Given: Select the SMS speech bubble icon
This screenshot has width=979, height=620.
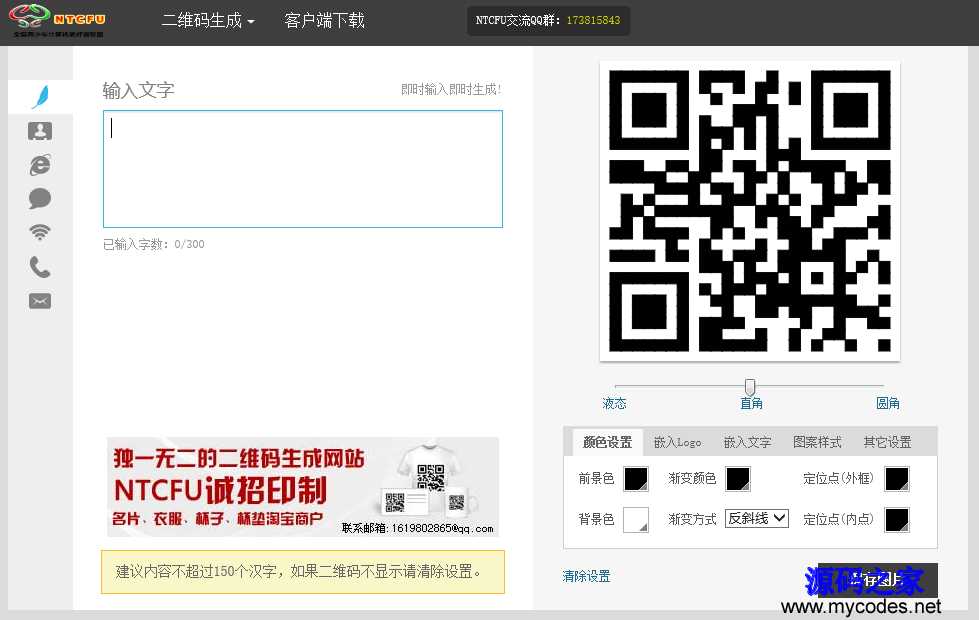Looking at the screenshot, I should (40, 199).
